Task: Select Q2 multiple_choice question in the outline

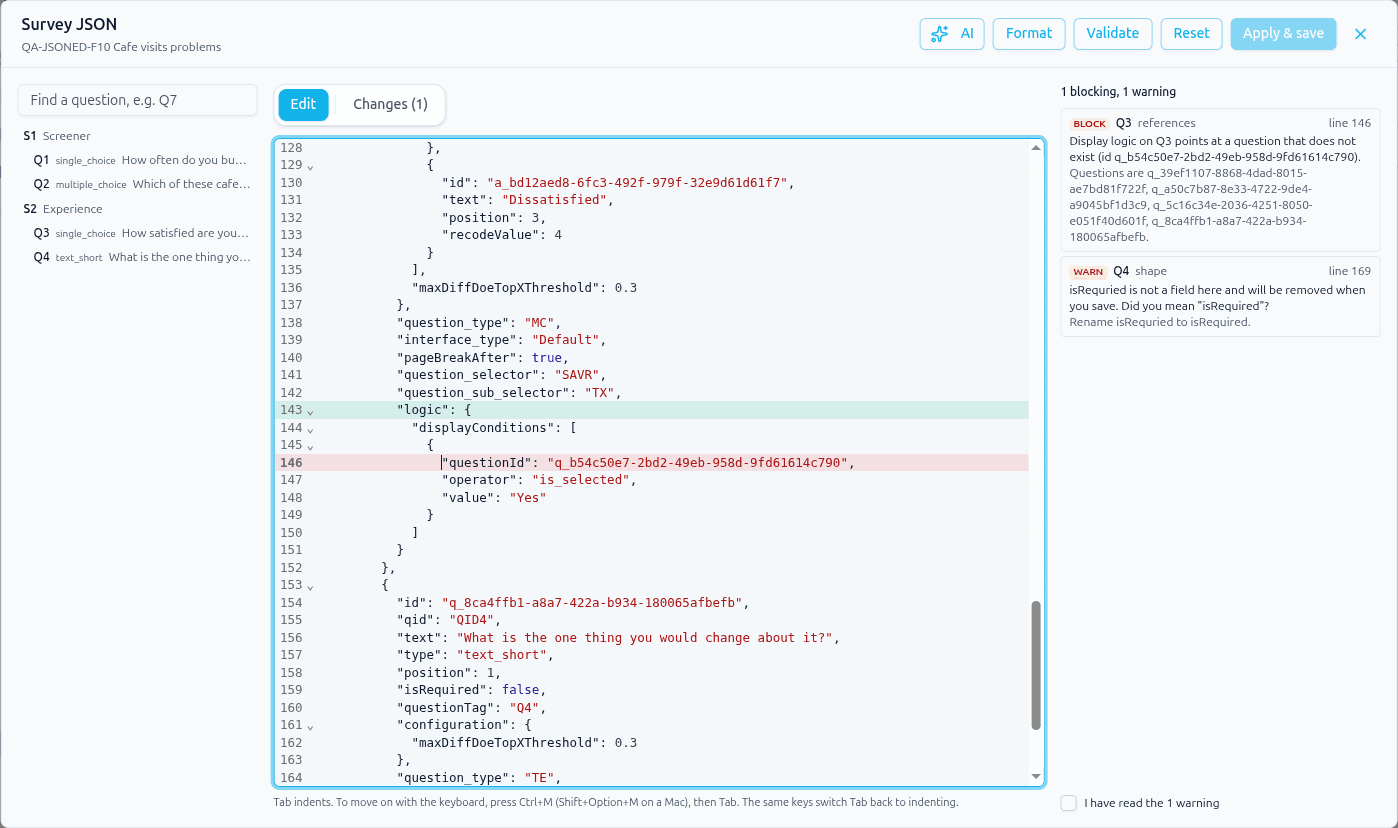Action: click(x=141, y=184)
